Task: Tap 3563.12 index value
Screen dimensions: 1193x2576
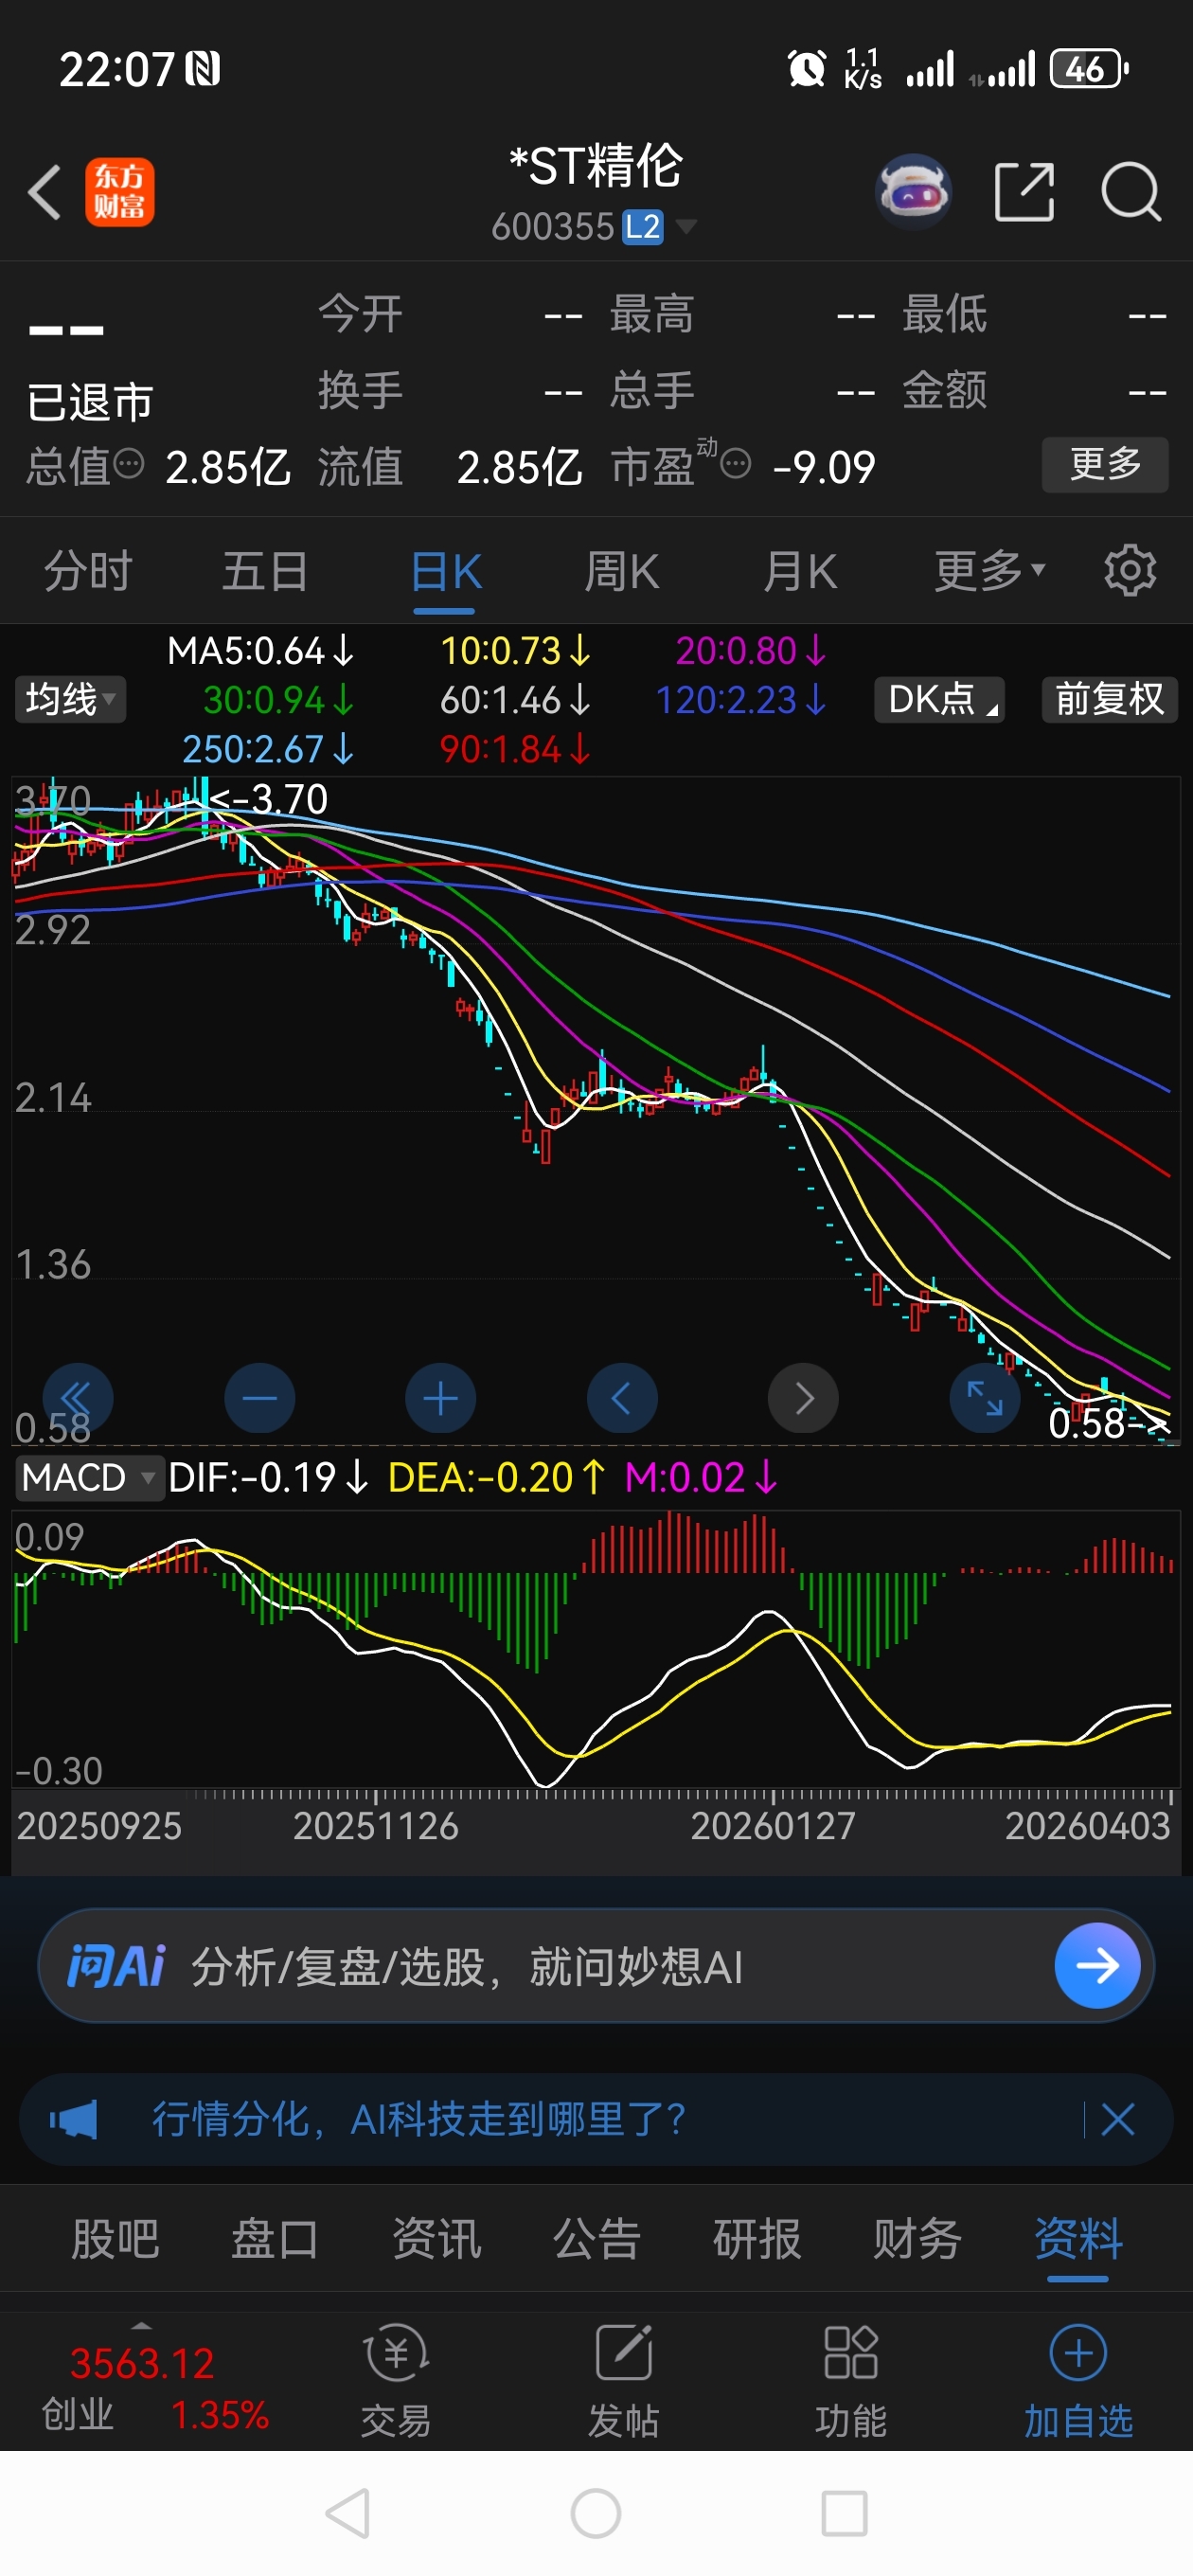Action: coord(142,2364)
